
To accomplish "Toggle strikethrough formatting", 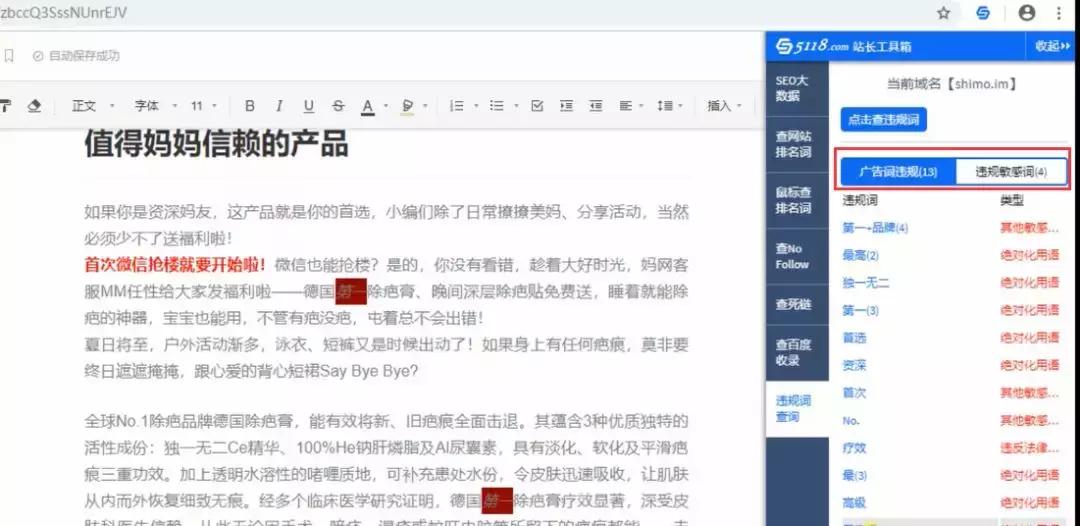I will pos(338,106).
